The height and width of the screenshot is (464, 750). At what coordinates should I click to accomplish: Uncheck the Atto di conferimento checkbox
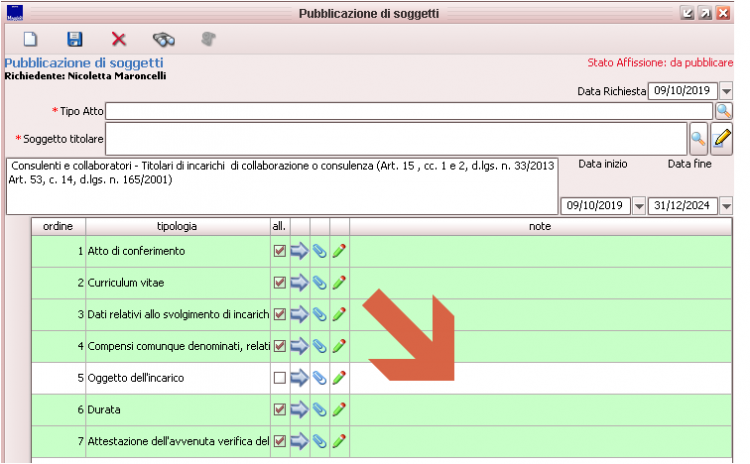click(280, 251)
